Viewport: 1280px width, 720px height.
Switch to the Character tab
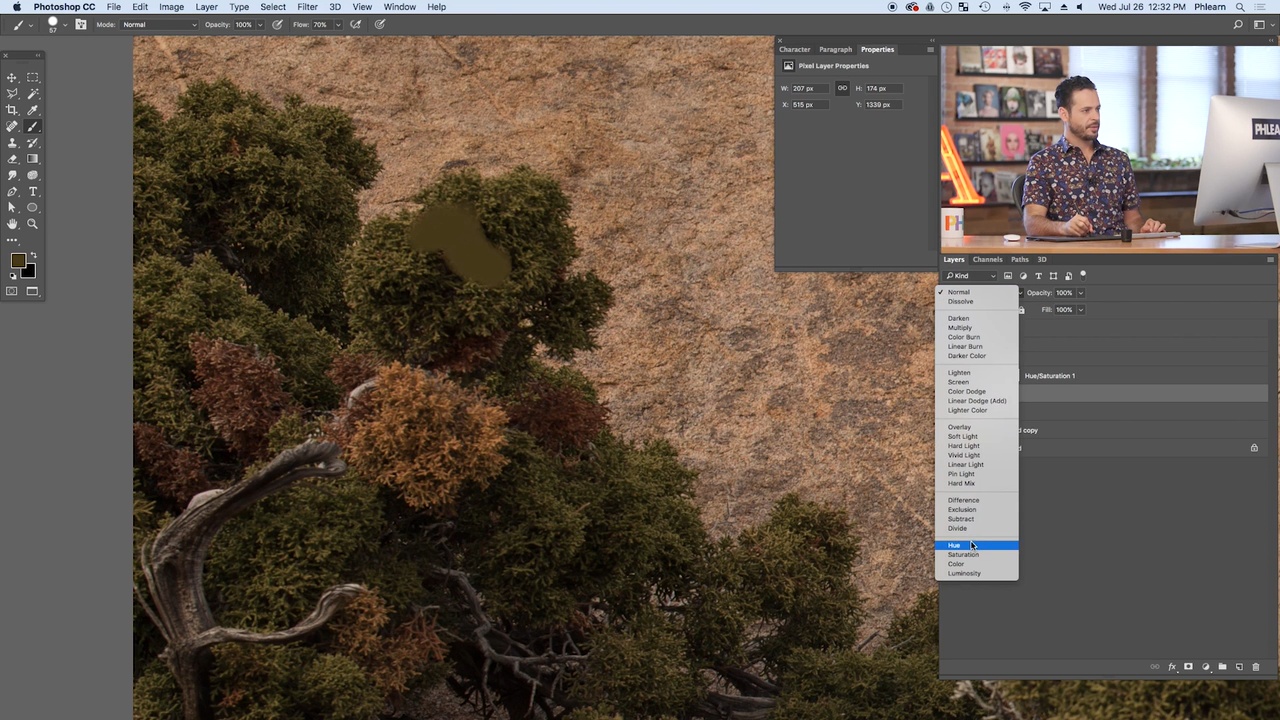coord(795,50)
